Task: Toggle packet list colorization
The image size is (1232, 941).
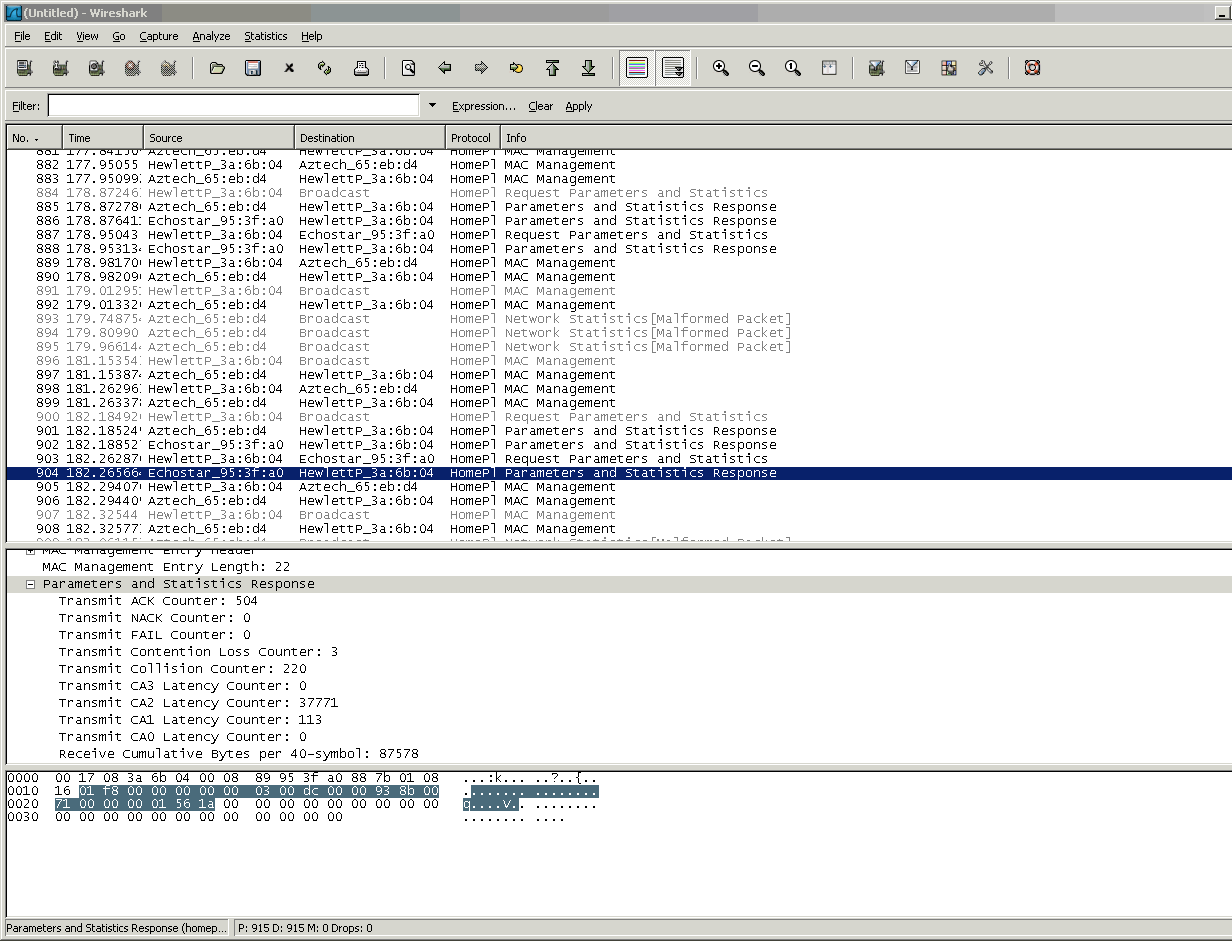Action: (637, 68)
